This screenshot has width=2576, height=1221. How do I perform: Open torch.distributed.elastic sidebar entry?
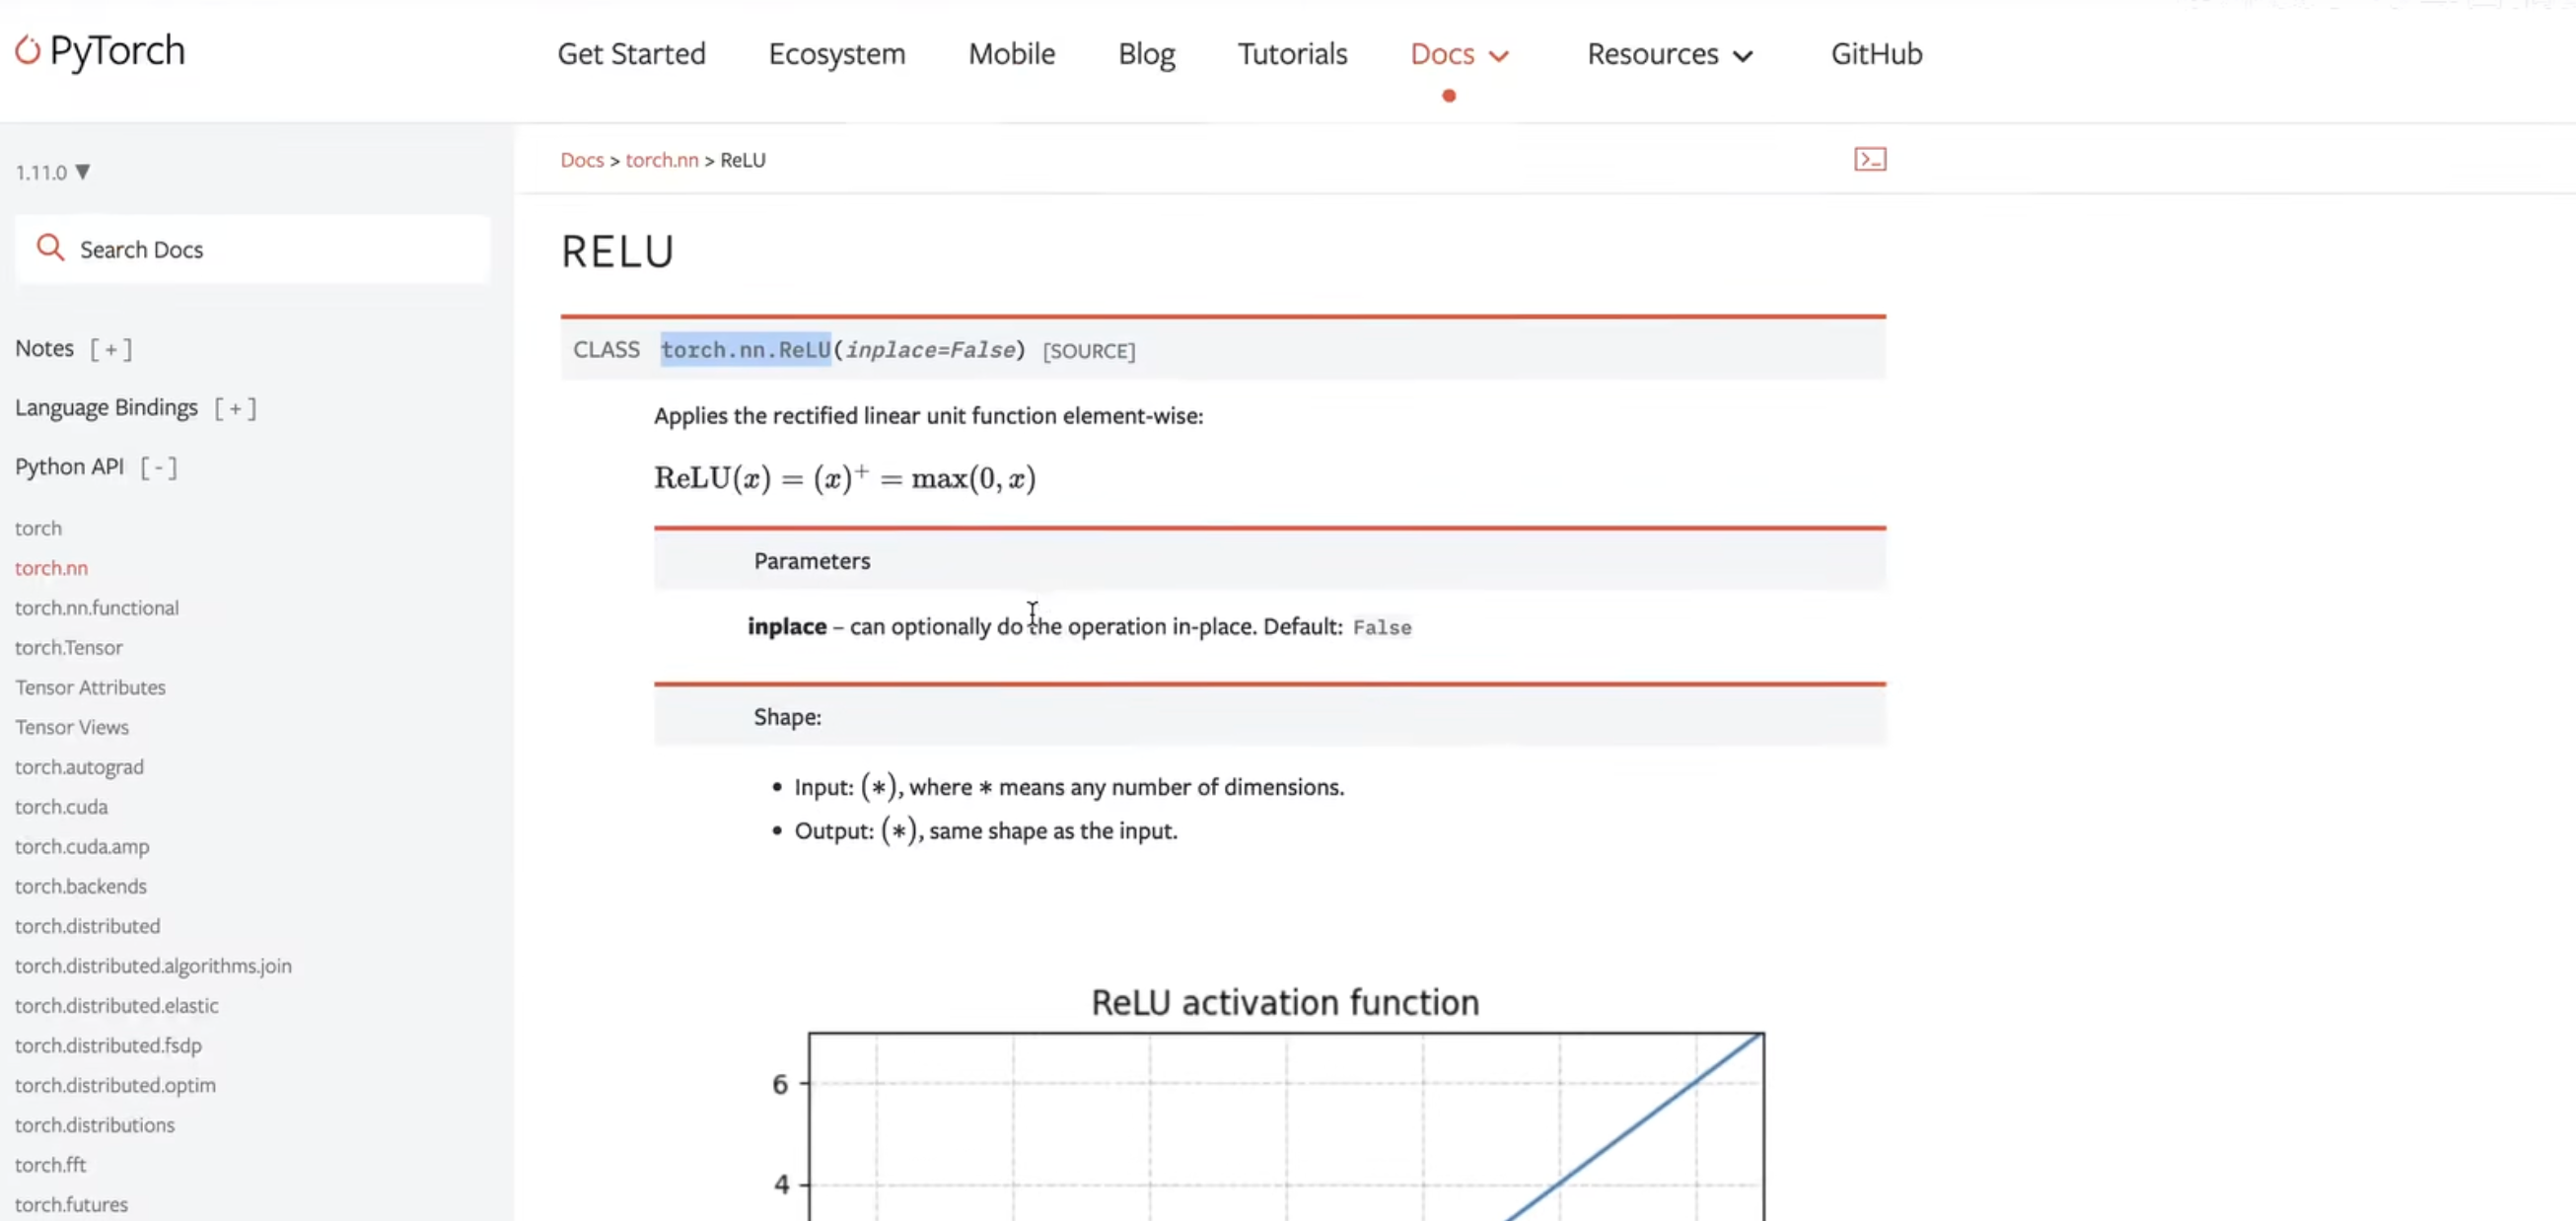click(x=116, y=1006)
